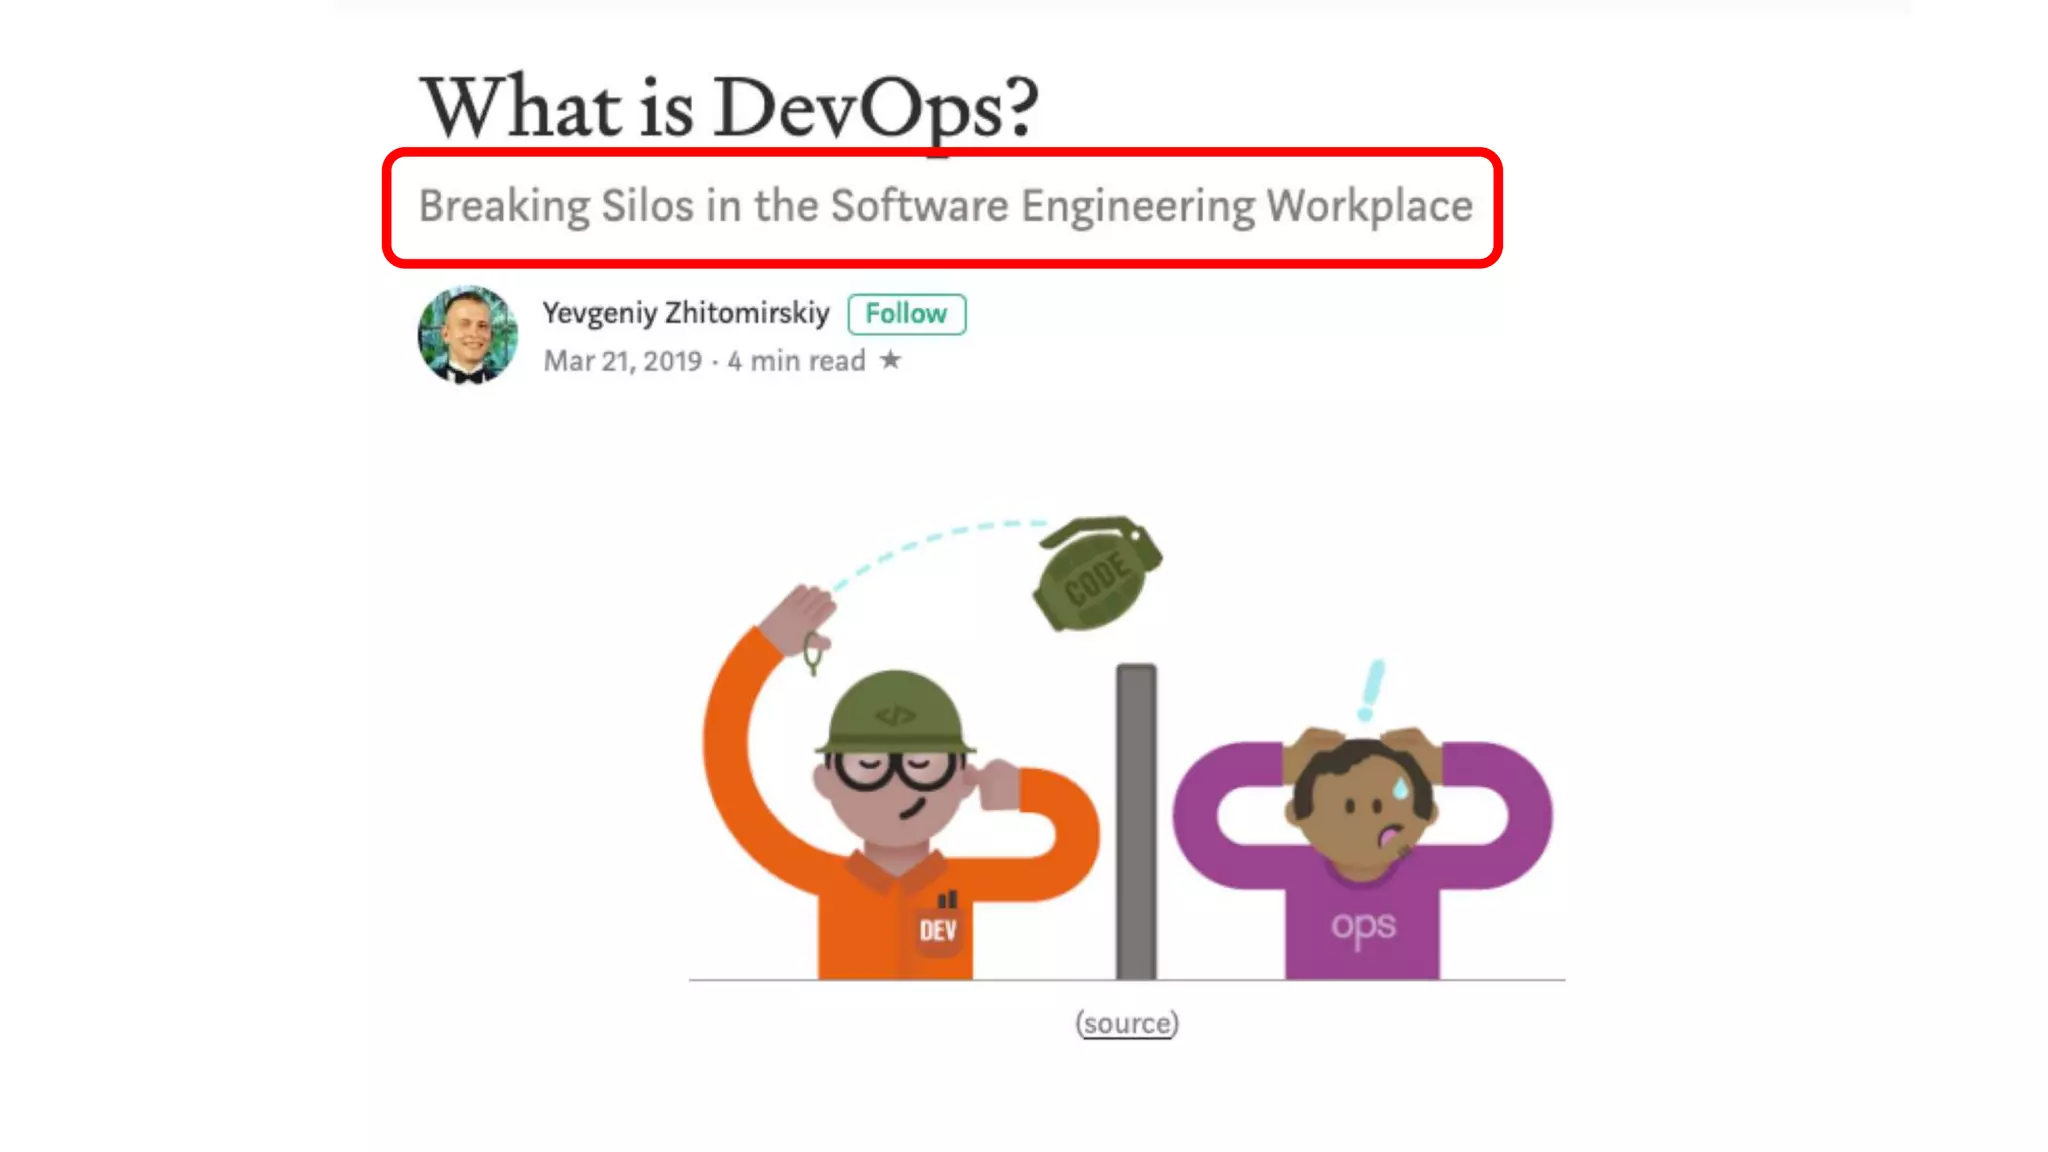The image size is (2048, 1152).
Task: Click the author's profile avatar photo
Action: 468,335
